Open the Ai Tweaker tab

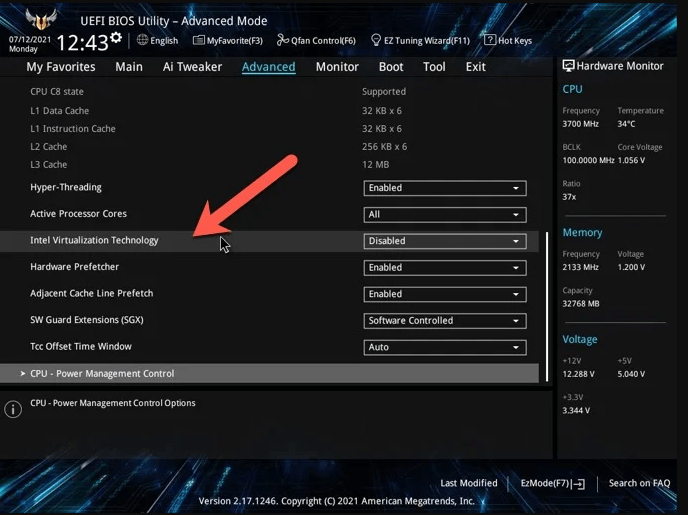(x=192, y=67)
